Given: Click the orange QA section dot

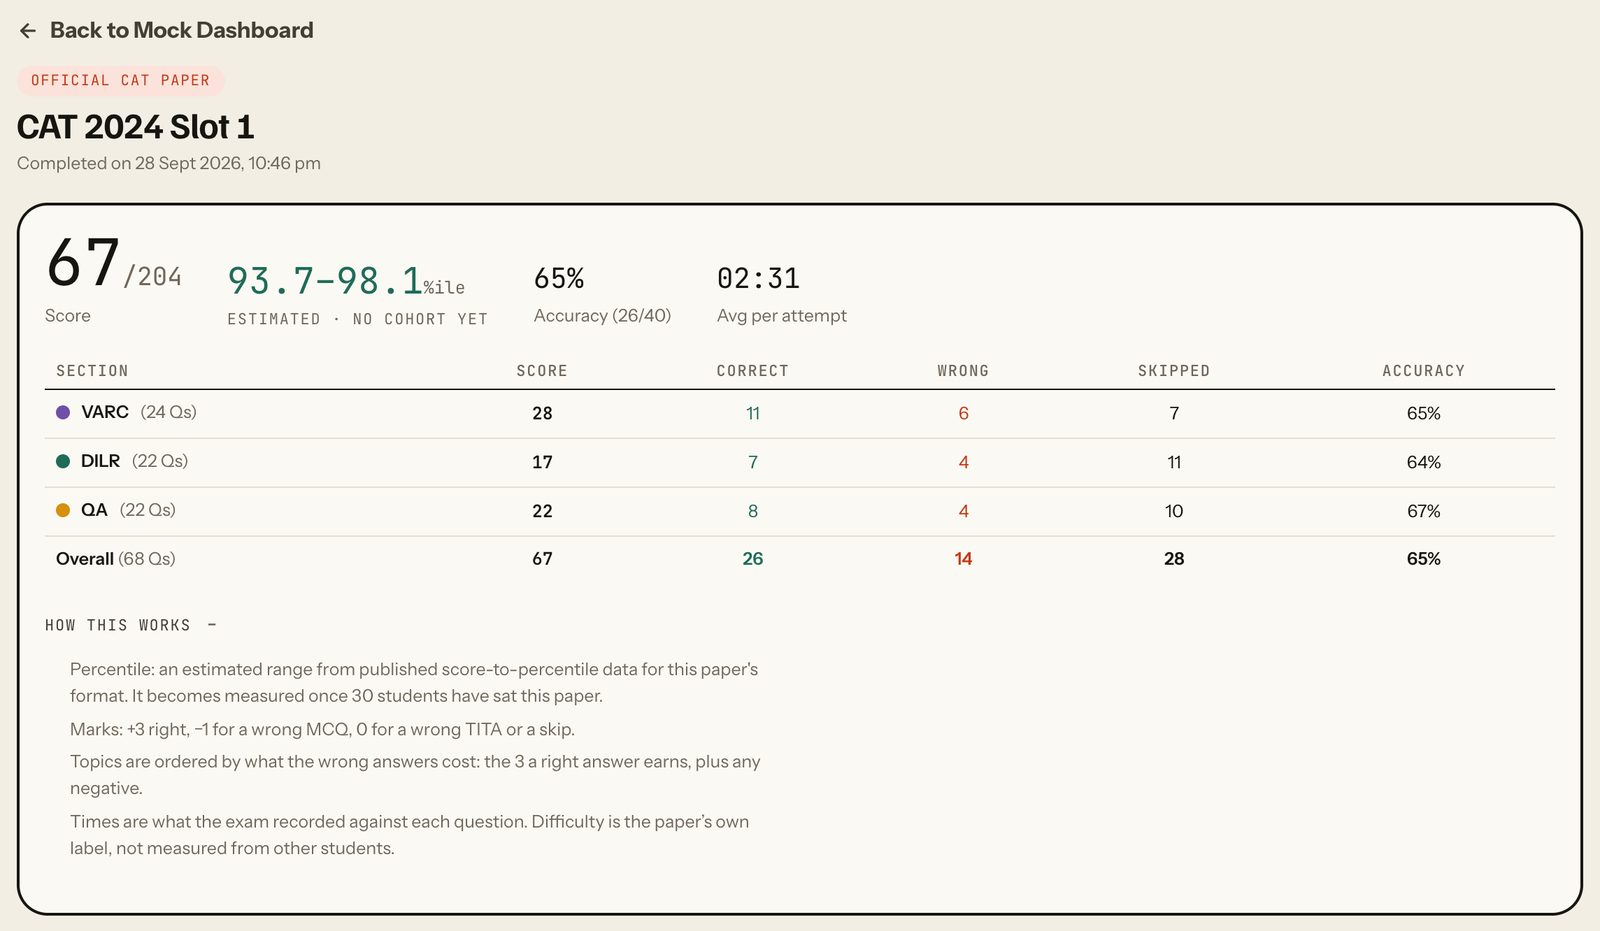Looking at the screenshot, I should point(63,510).
